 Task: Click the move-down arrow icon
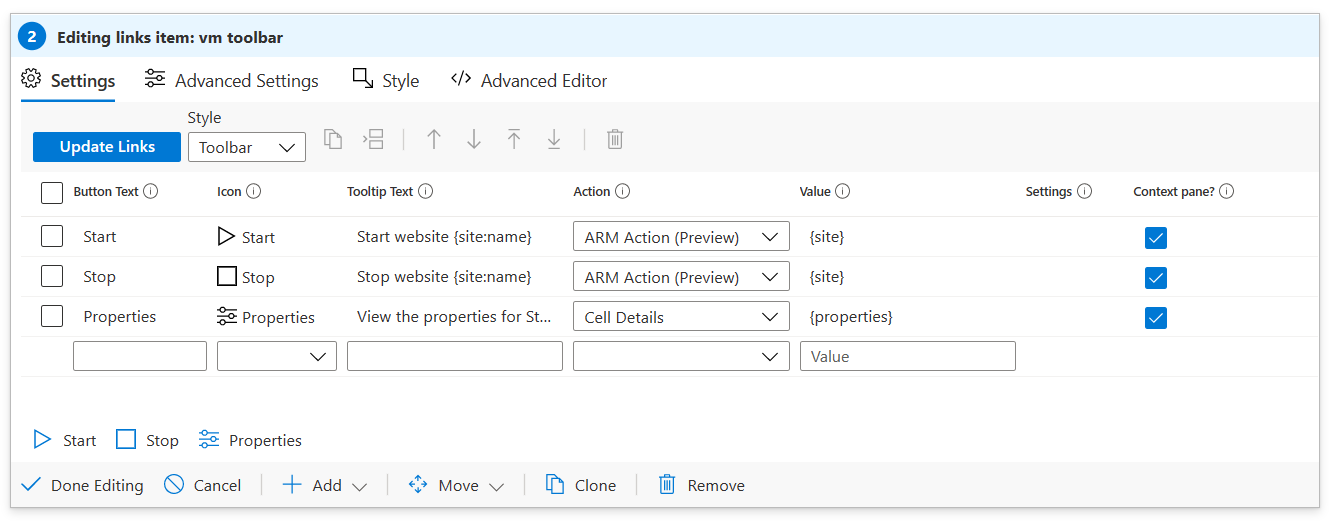click(474, 139)
